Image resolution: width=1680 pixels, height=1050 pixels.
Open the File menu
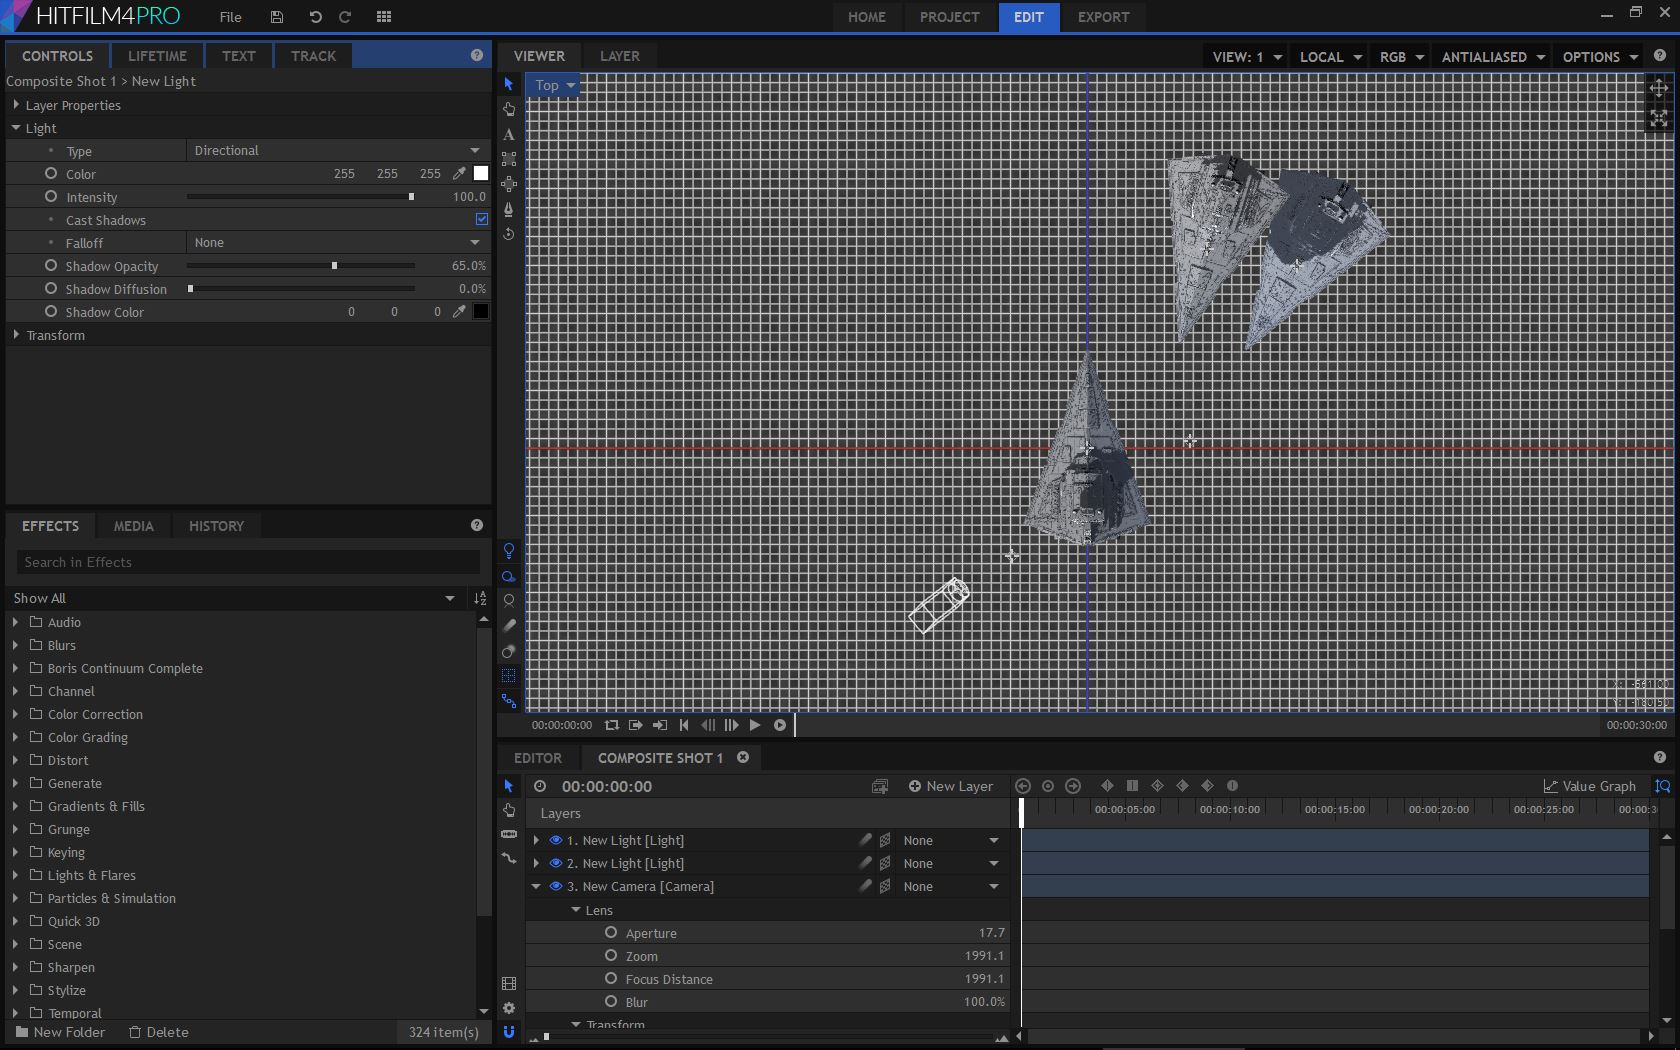pyautogui.click(x=231, y=17)
